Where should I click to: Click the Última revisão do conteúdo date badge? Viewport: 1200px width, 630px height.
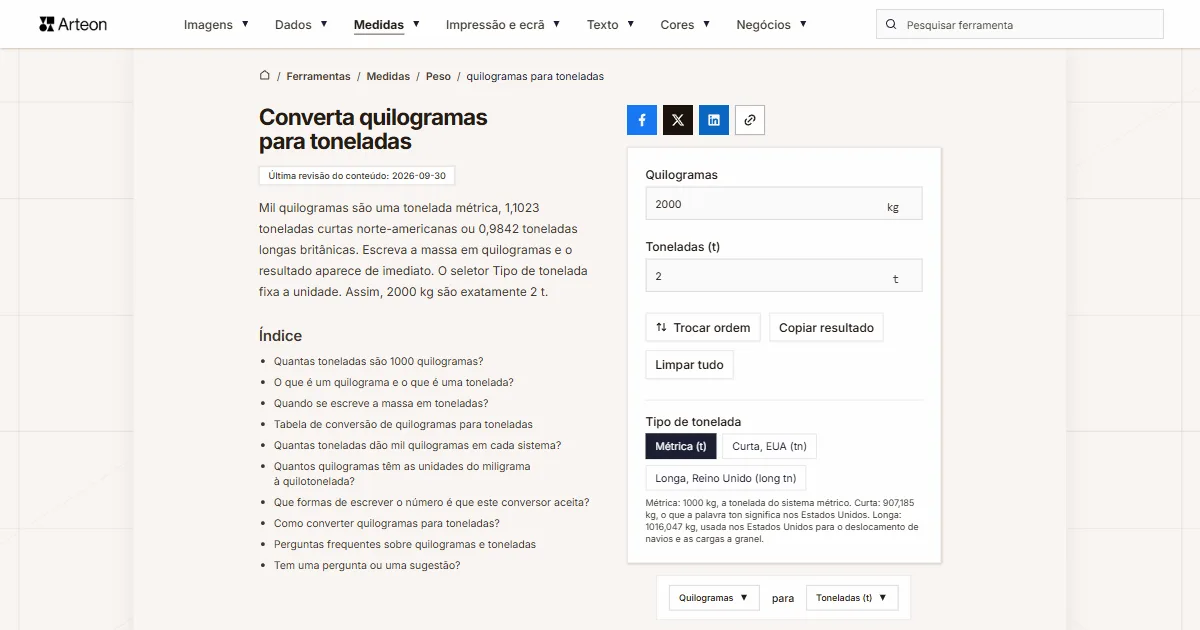357,175
